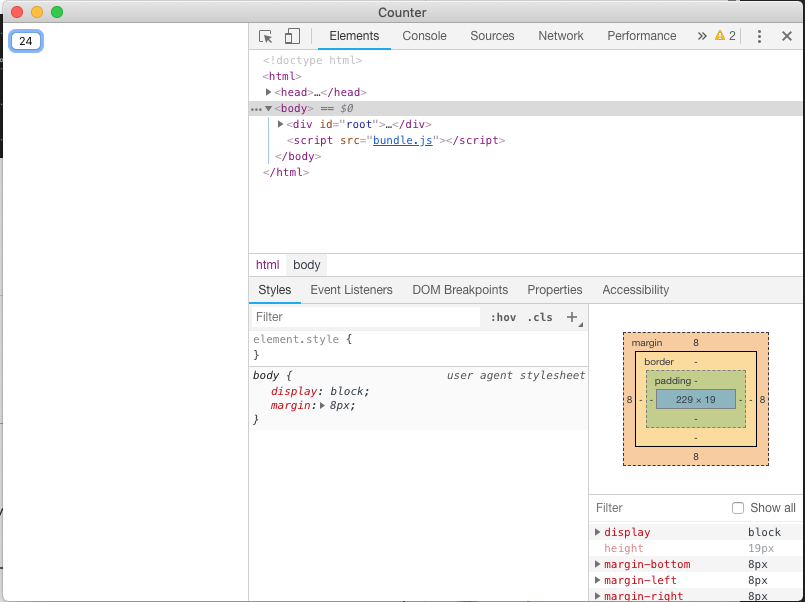The width and height of the screenshot is (805, 602).
Task: Click the bottom margin value 8
Action: [x=696, y=457]
